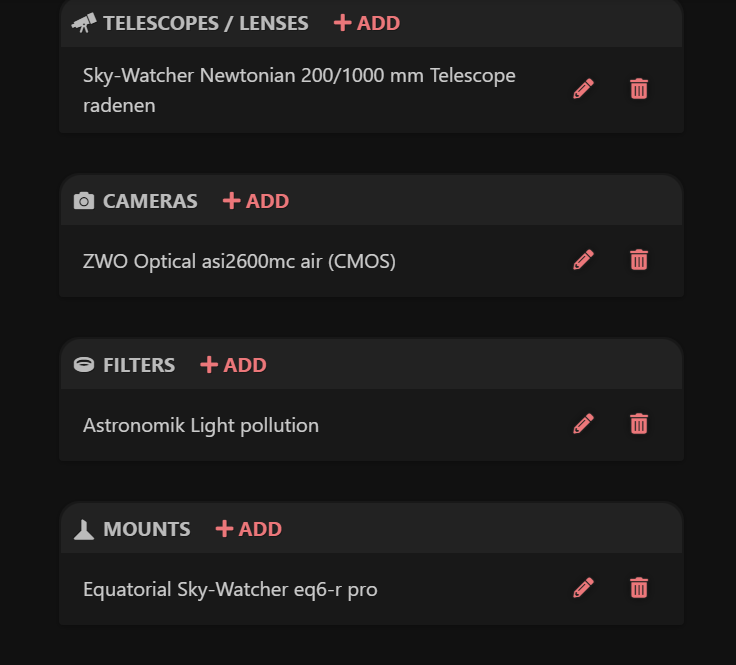Select the Equatorial Sky-Watcher eq6-r pro text
The image size is (736, 665).
tap(230, 589)
